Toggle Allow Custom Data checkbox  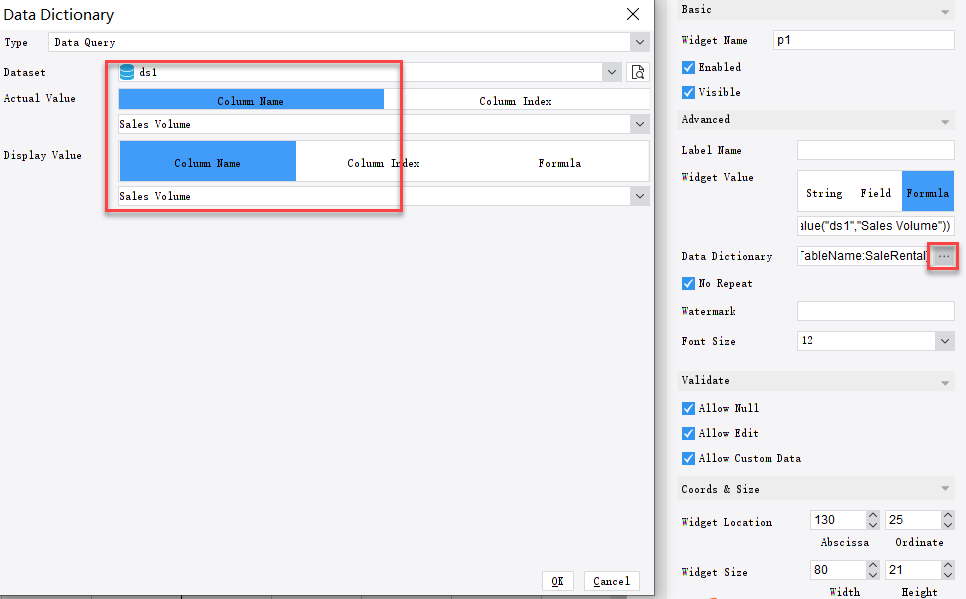[x=688, y=458]
